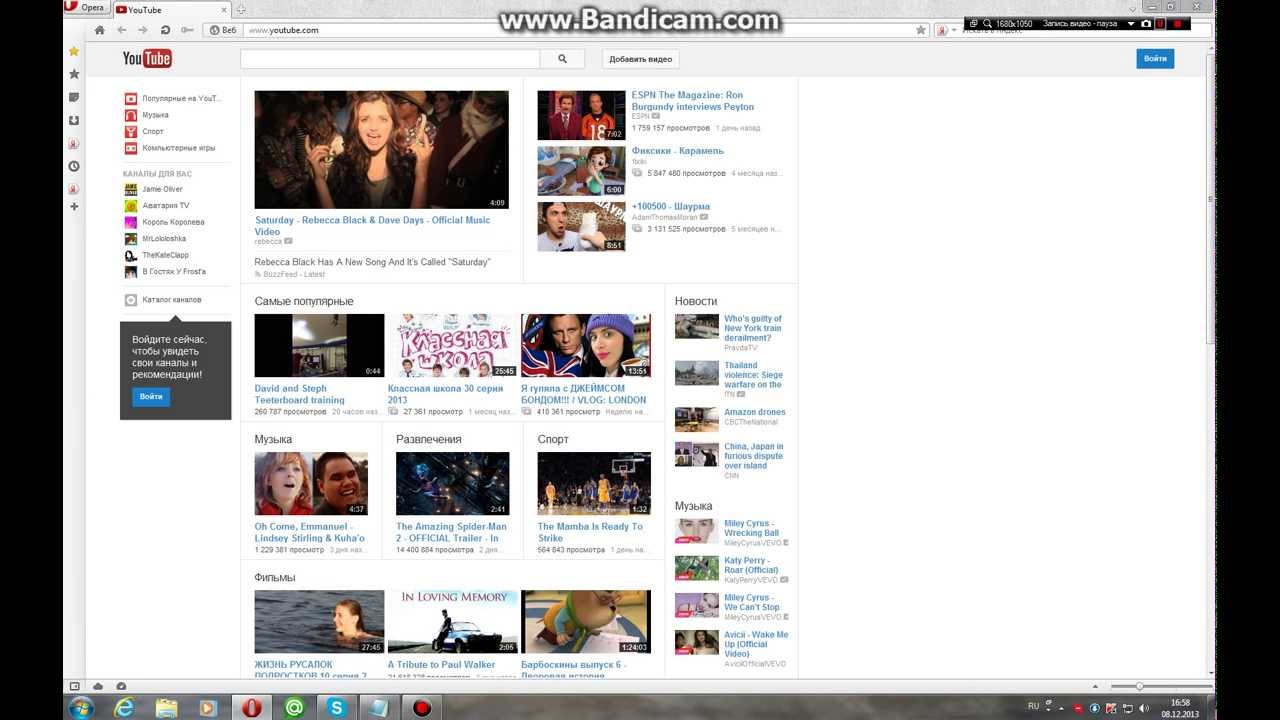Click the Opera menu button
1280x720 pixels.
pyautogui.click(x=86, y=8)
